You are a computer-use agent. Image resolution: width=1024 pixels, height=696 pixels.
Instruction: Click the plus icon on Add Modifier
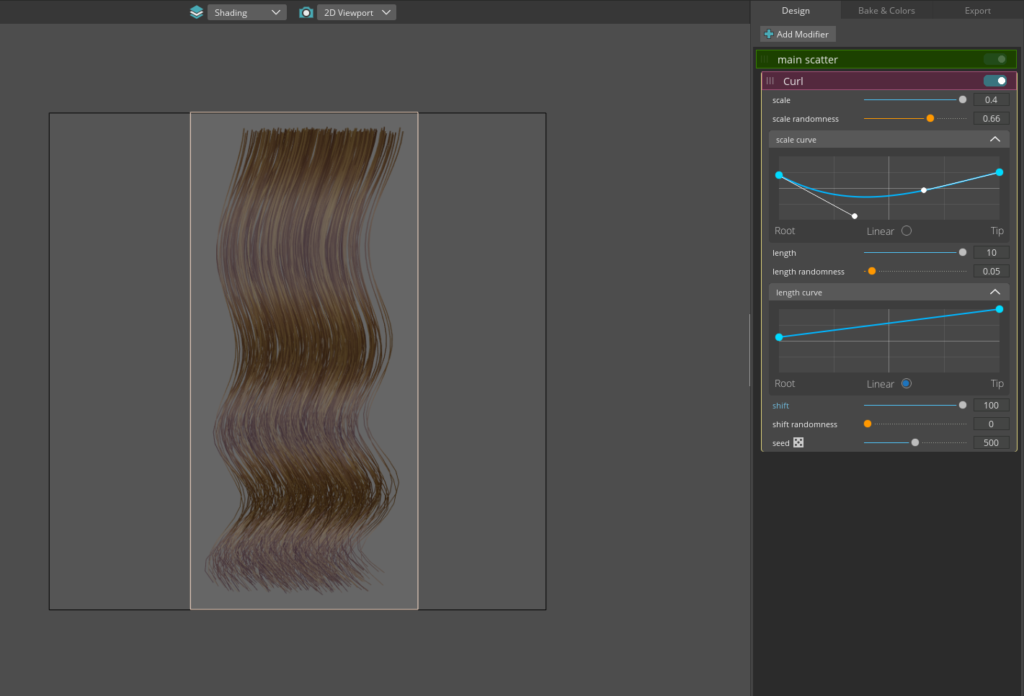tap(768, 34)
